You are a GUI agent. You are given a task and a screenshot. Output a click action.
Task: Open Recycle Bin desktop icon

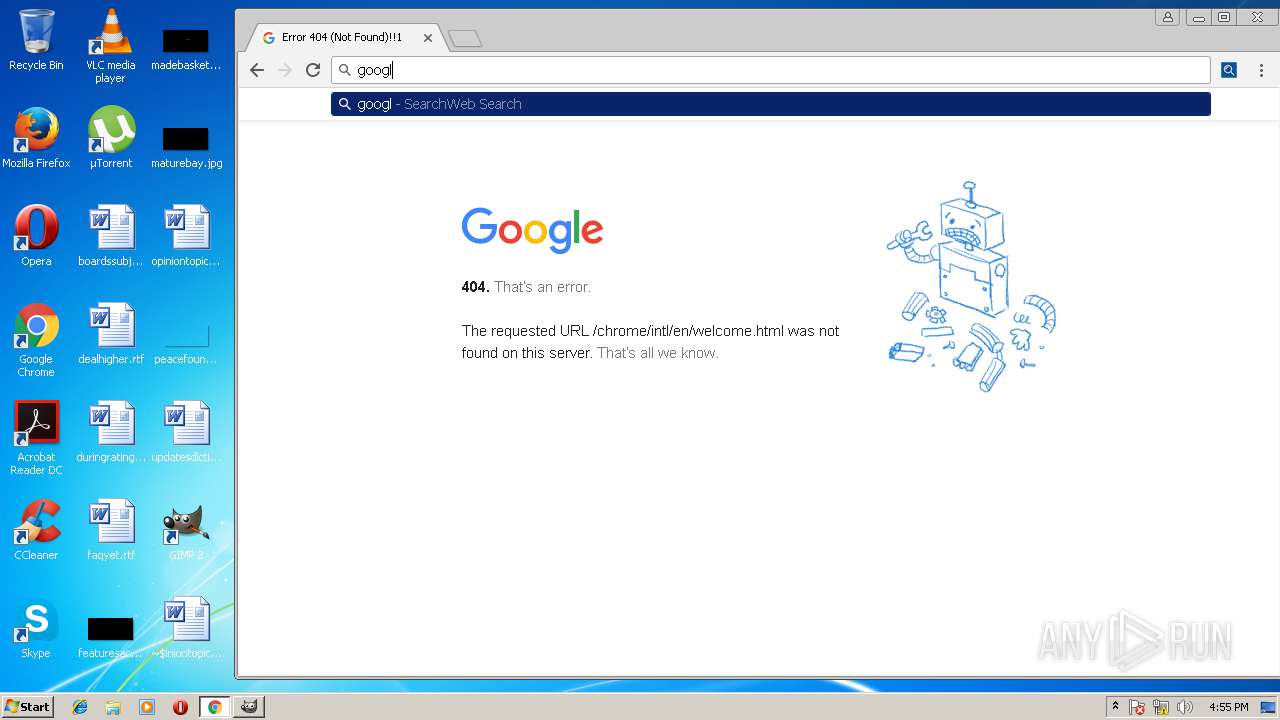[x=36, y=40]
